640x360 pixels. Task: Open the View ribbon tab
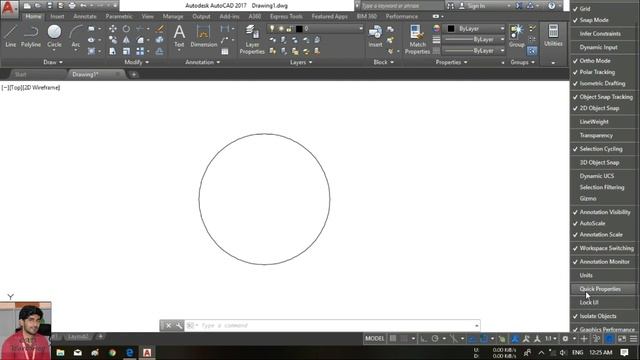(147, 16)
